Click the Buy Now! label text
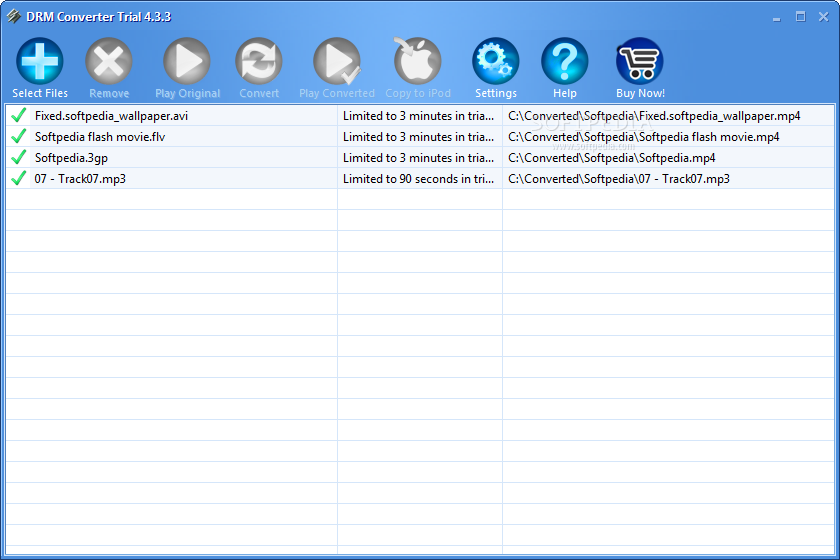This screenshot has height=560, width=840. coord(640,93)
